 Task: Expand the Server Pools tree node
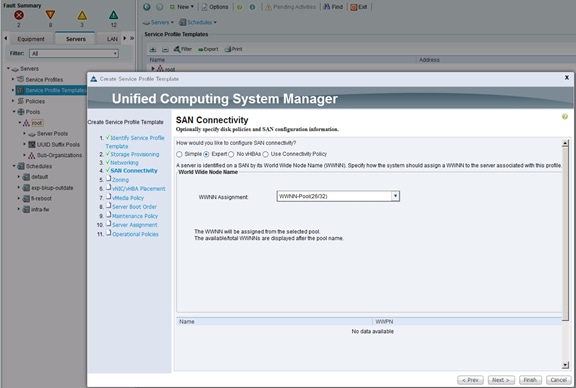pyautogui.click(x=25, y=133)
